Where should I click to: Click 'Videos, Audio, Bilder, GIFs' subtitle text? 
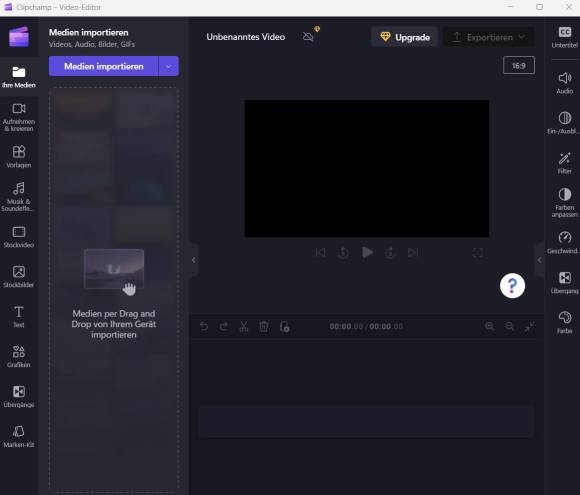(x=92, y=44)
